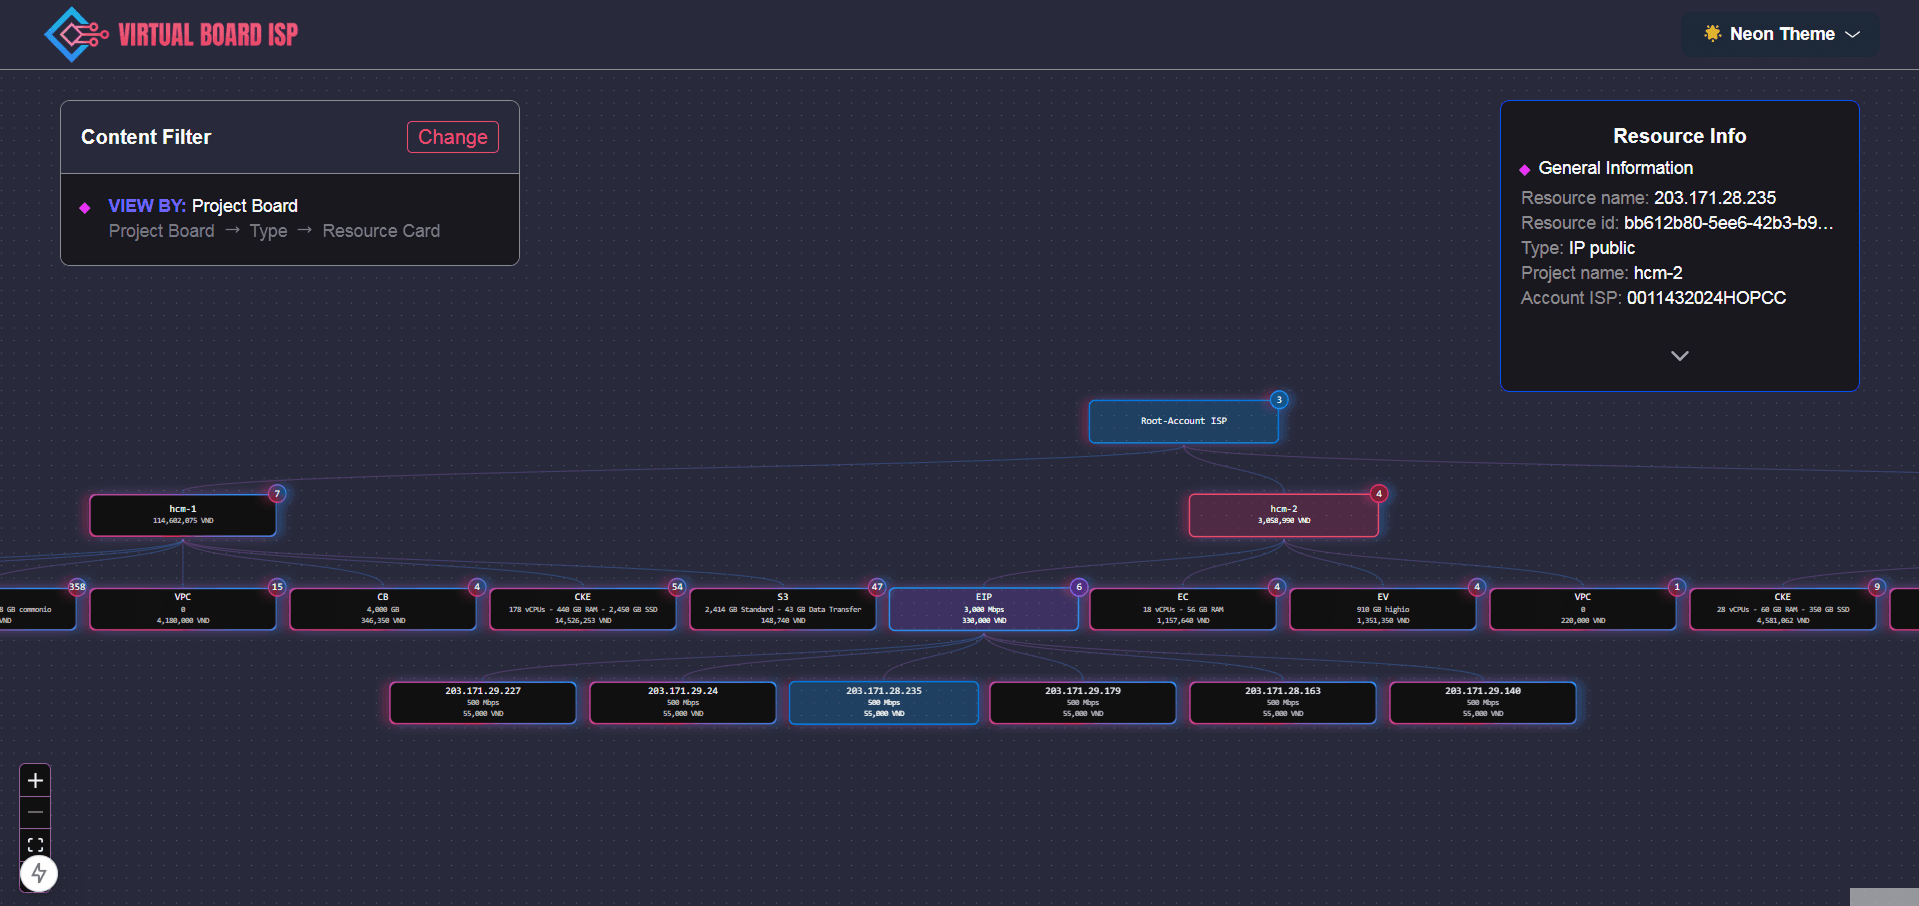Click badge 6 on the EIP node
The height and width of the screenshot is (906, 1919).
click(1078, 587)
